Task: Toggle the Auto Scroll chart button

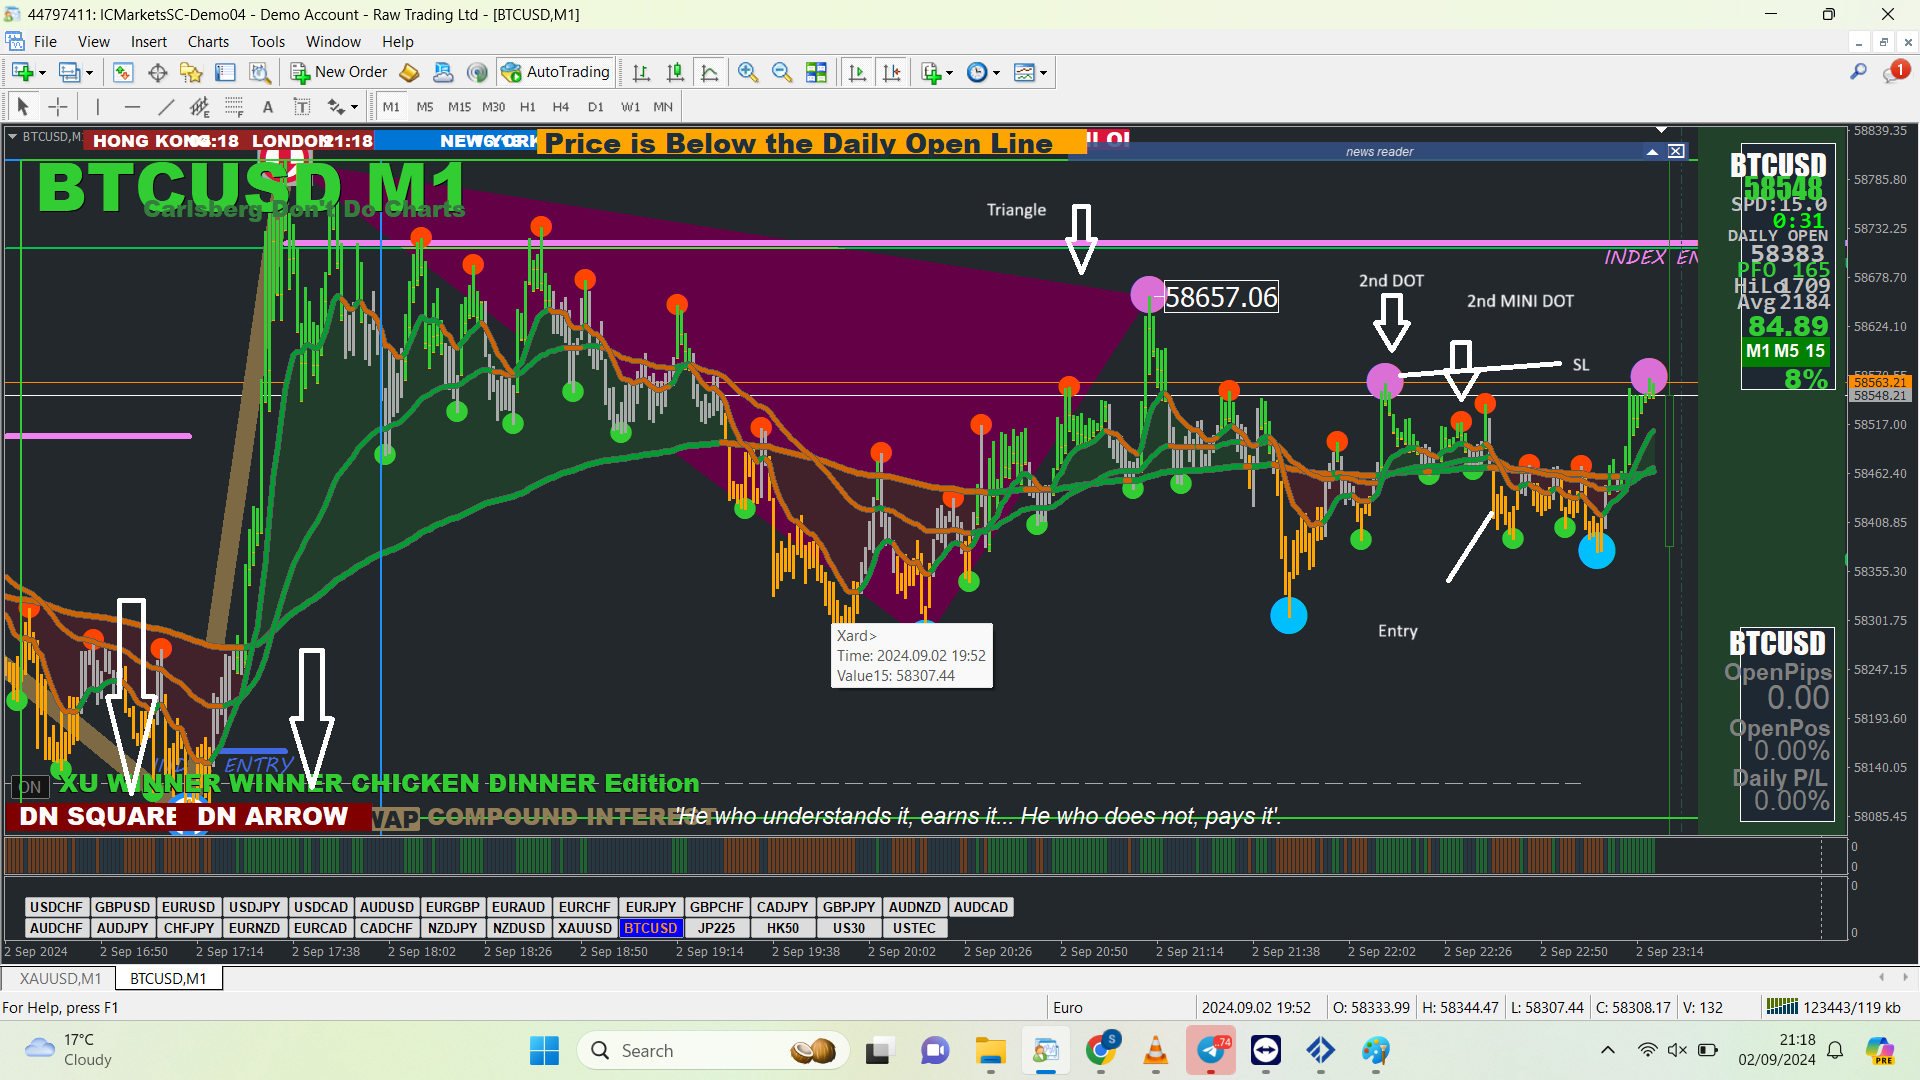Action: click(857, 72)
